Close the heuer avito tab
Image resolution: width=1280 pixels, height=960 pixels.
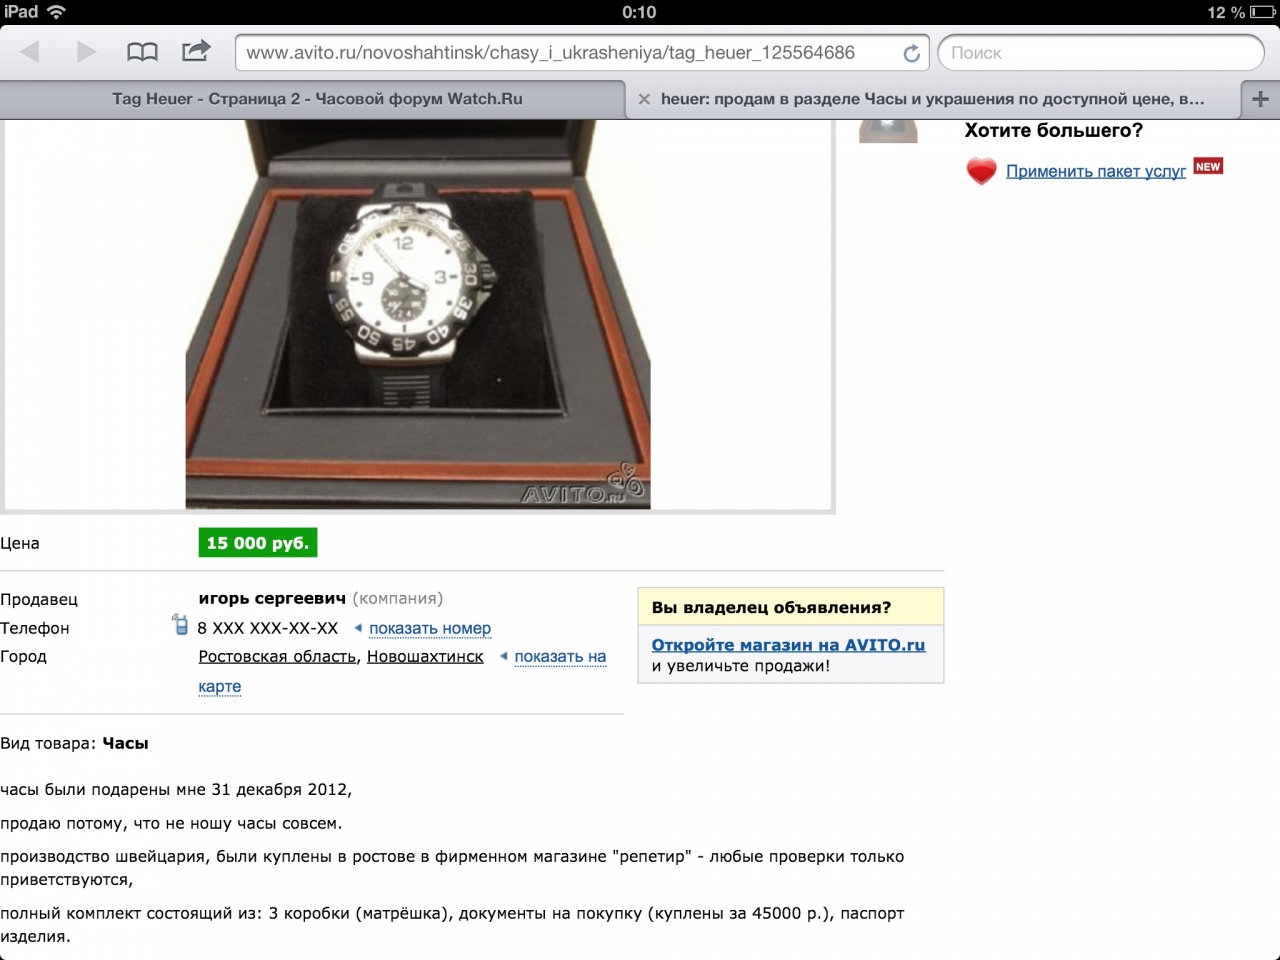(644, 99)
